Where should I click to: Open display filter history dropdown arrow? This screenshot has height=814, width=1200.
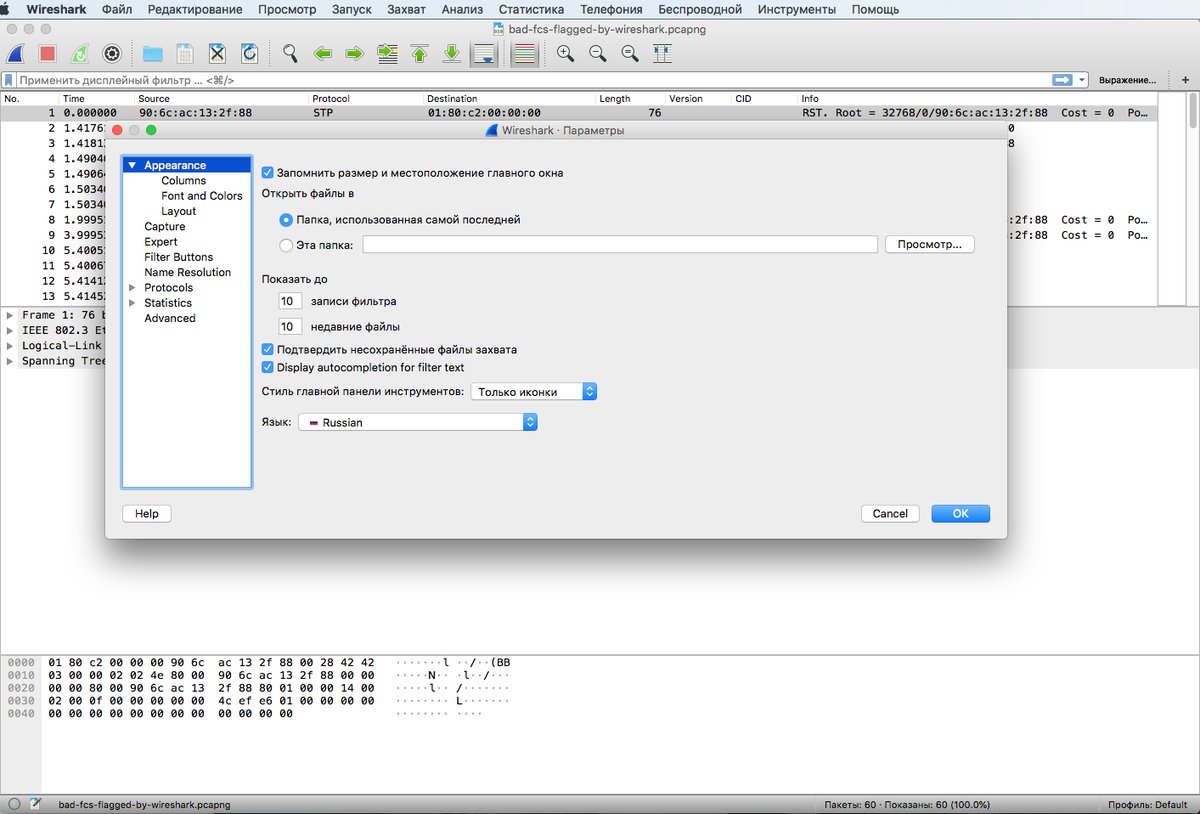(1082, 79)
